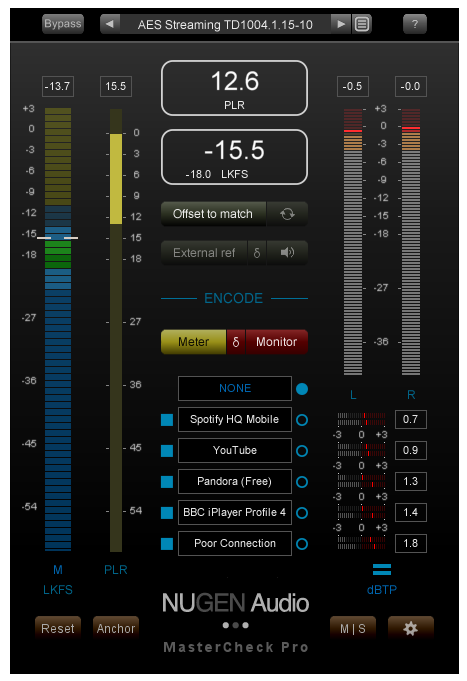Click the 1.3 value for Pandora (Free)

411,481
